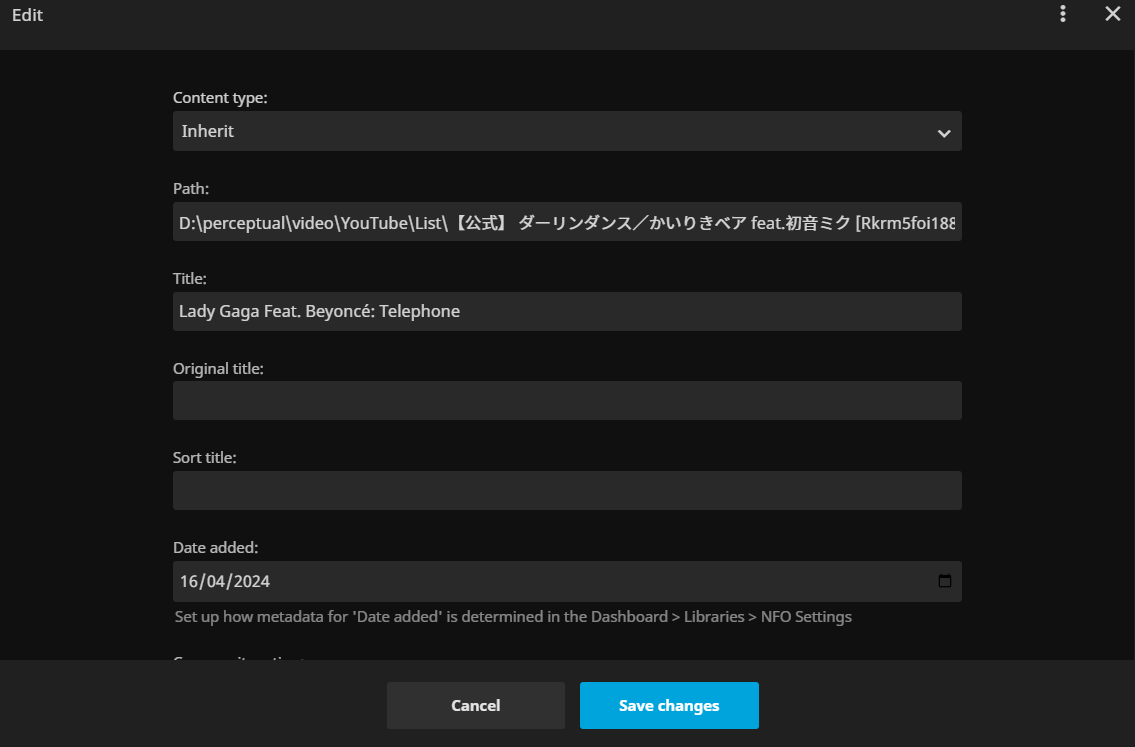Click the 'Path:' label text
The width and height of the screenshot is (1135, 747).
(191, 188)
